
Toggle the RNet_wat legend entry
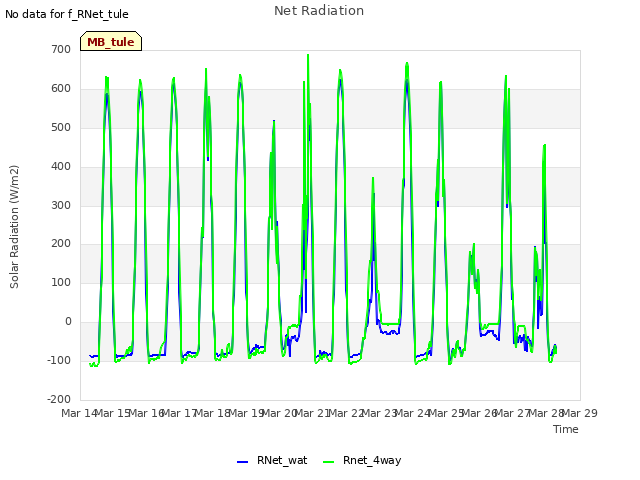point(272,460)
